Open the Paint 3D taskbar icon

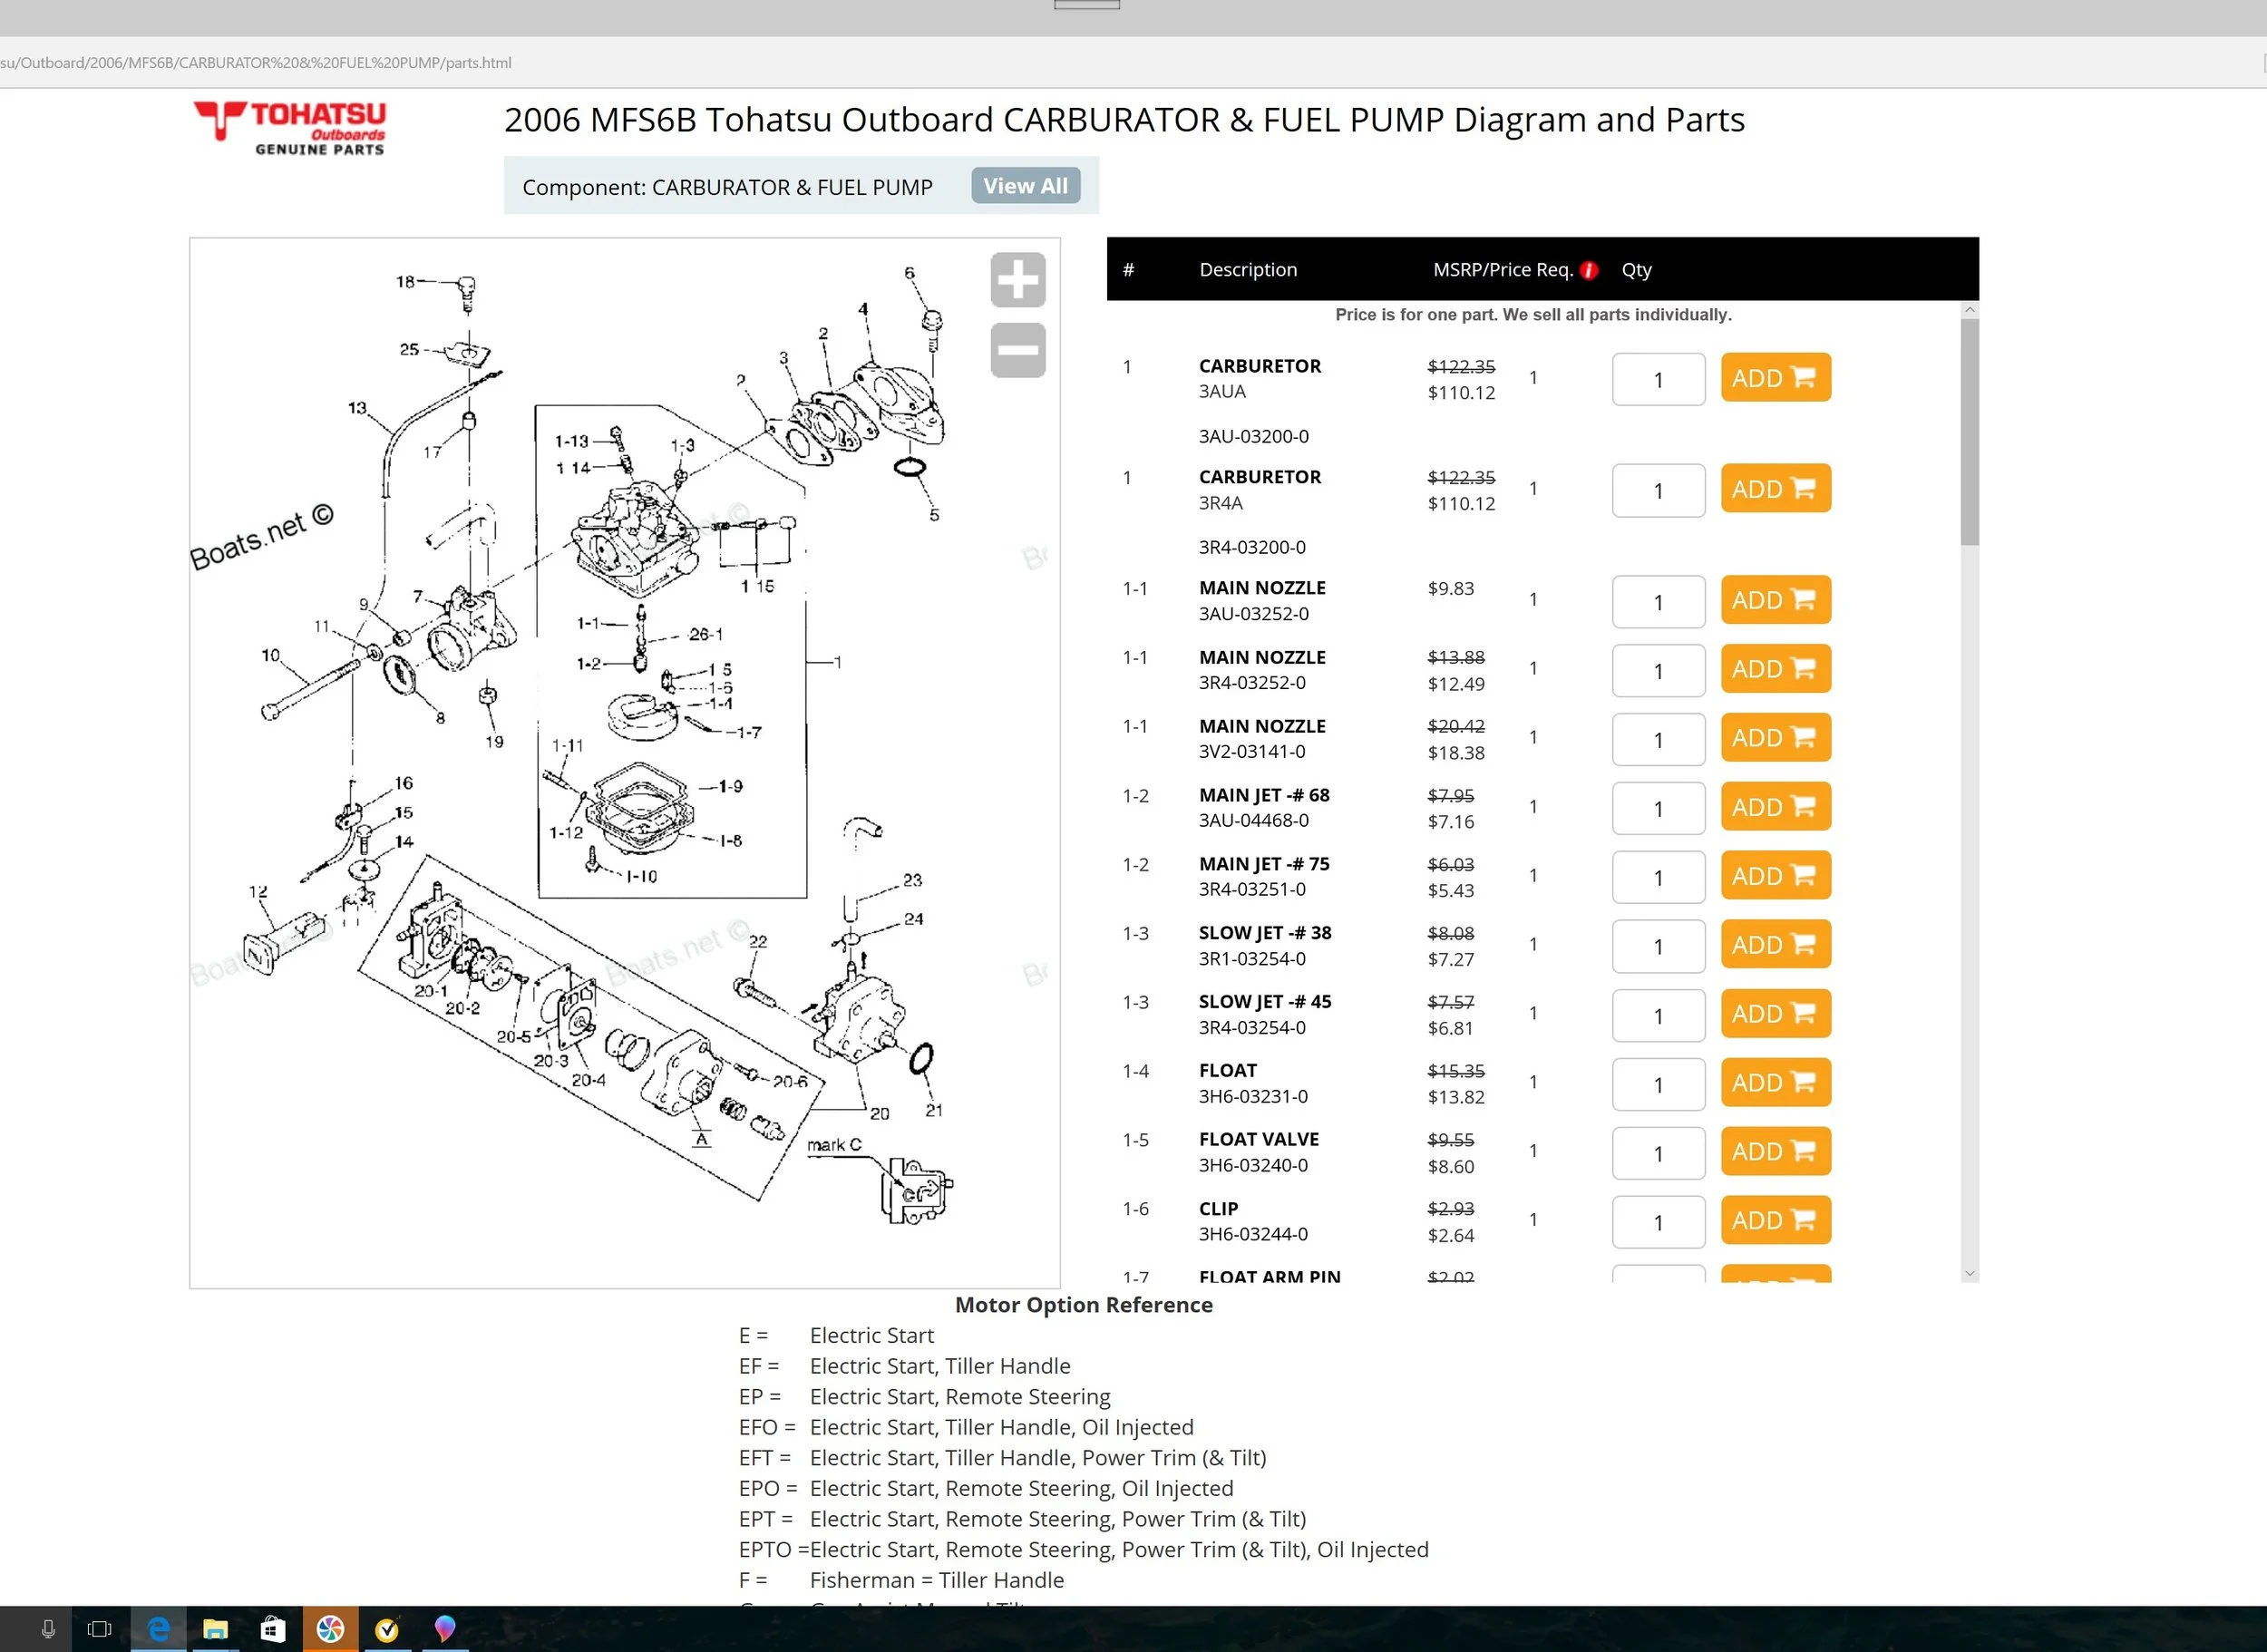pyautogui.click(x=445, y=1629)
